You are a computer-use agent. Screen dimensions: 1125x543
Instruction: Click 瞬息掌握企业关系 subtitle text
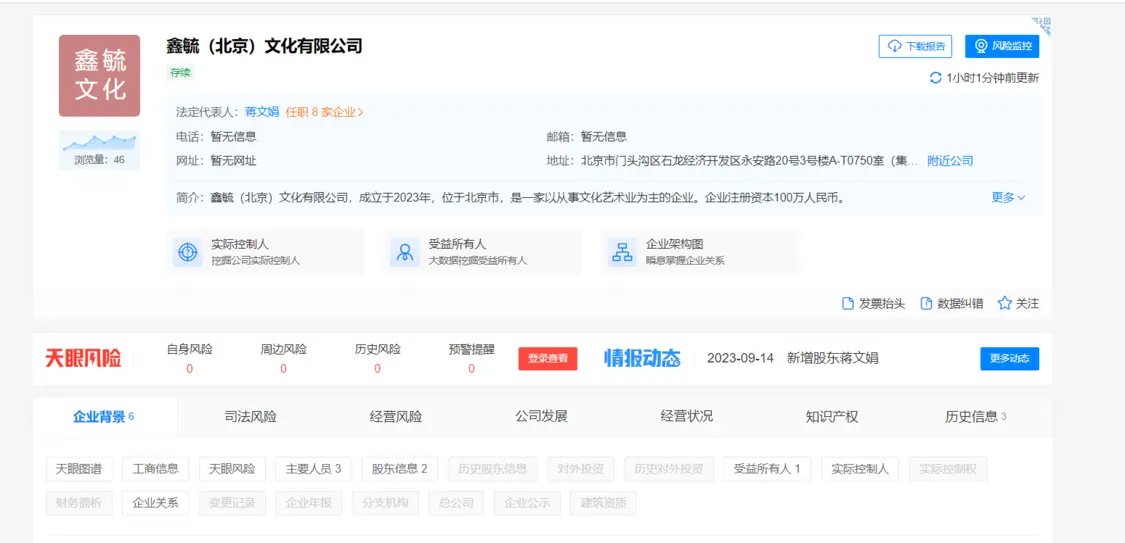pos(685,260)
